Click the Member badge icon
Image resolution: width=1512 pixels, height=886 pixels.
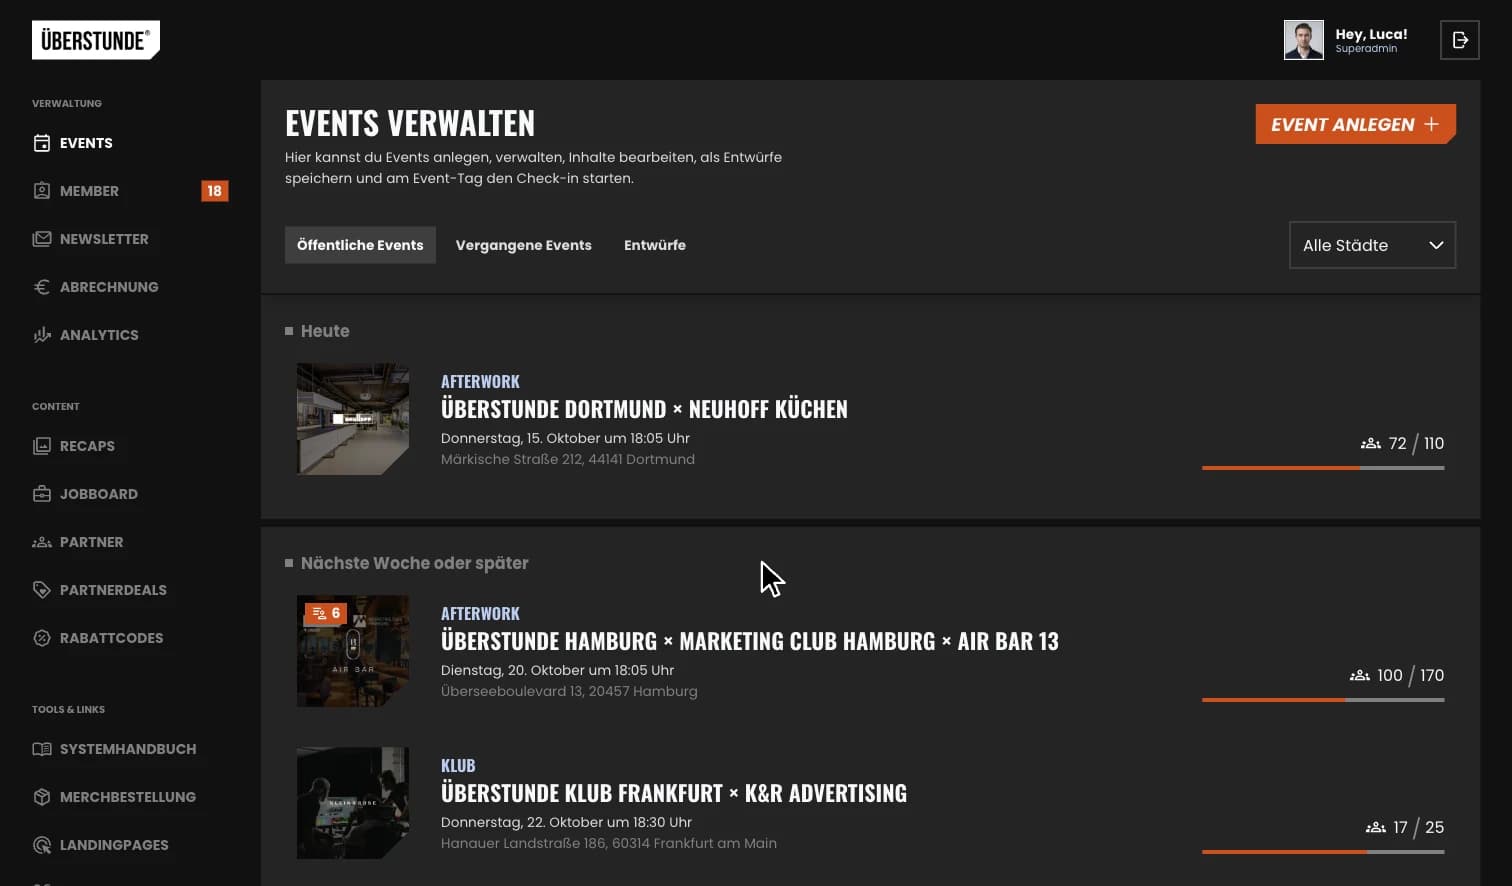click(42, 191)
